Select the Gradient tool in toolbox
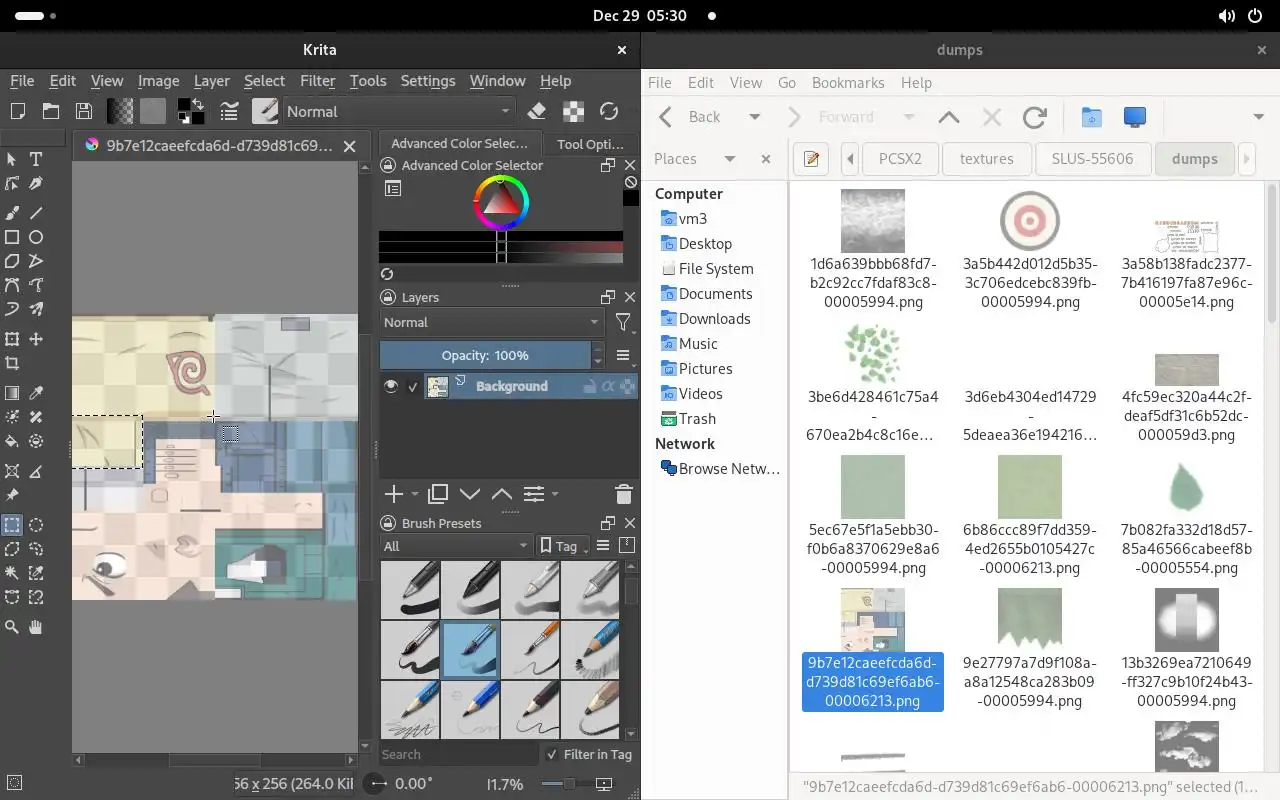The image size is (1280, 800). pos(12,393)
